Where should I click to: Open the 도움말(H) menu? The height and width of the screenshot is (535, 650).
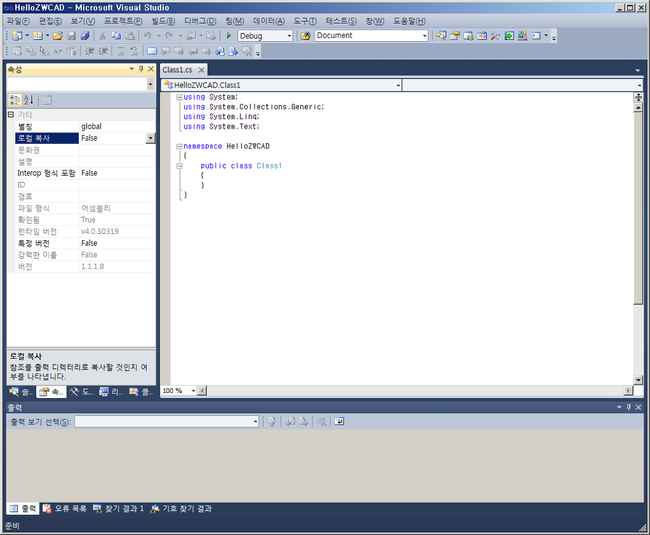point(409,21)
